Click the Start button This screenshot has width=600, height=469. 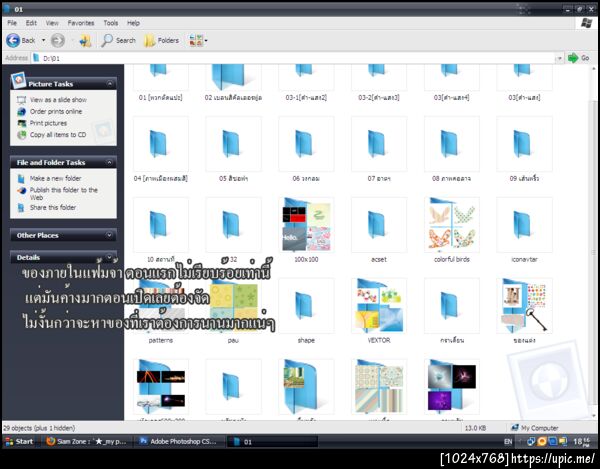(x=19, y=441)
